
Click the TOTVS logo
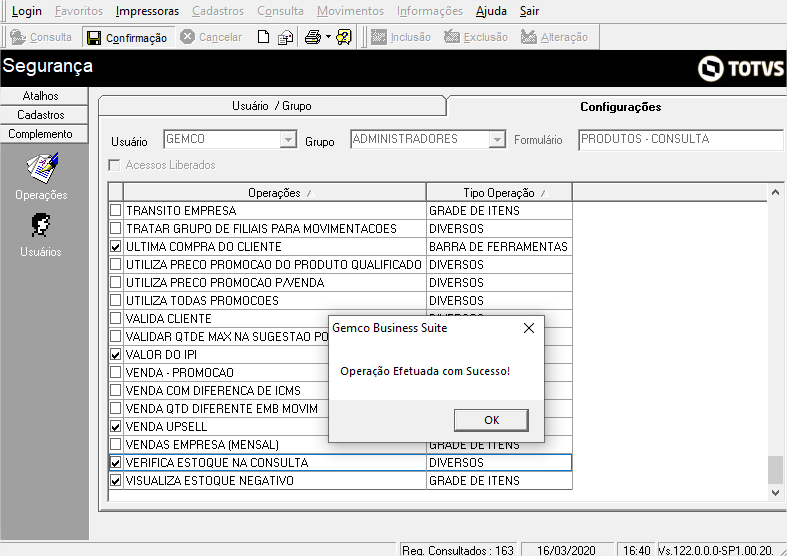[x=740, y=68]
